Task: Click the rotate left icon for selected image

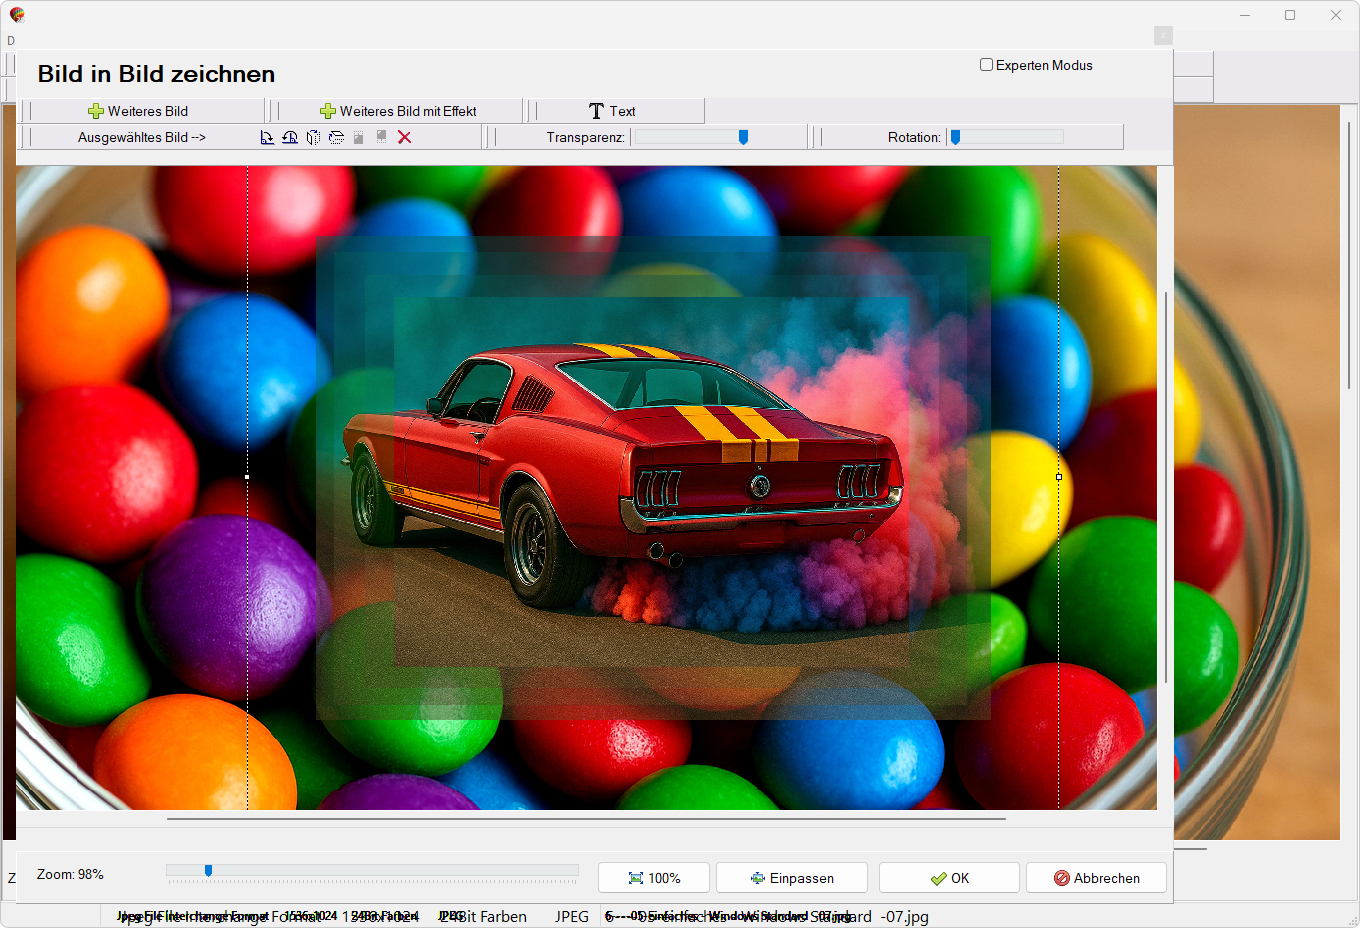Action: click(290, 137)
